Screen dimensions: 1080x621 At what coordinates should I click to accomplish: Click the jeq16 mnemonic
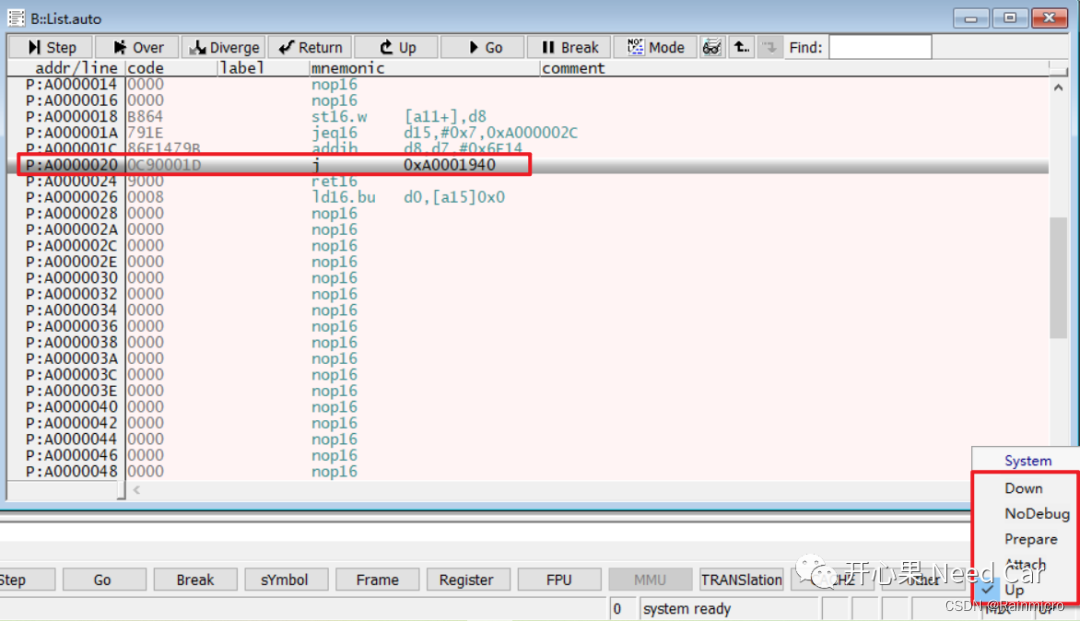[x=334, y=132]
